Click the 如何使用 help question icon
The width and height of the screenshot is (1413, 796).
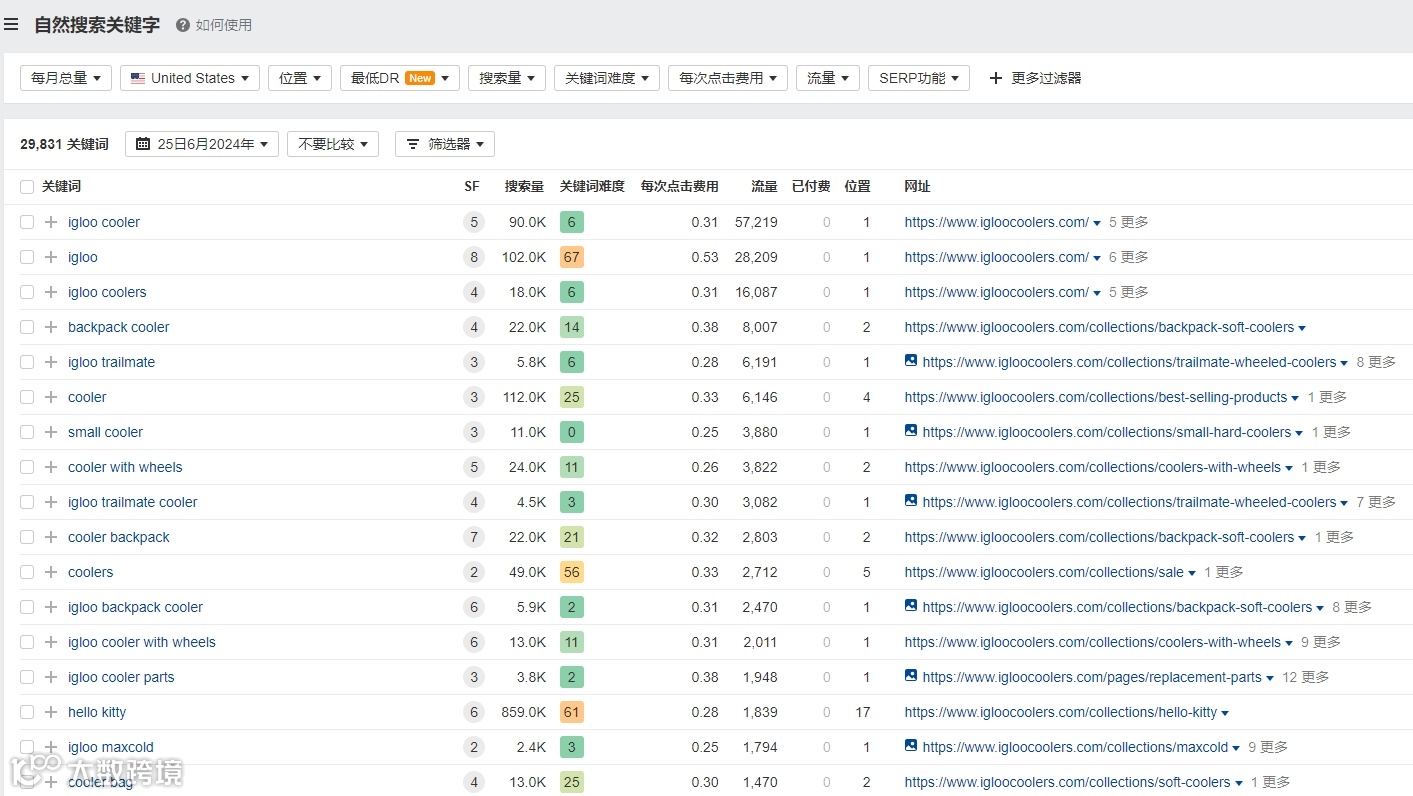click(x=183, y=25)
